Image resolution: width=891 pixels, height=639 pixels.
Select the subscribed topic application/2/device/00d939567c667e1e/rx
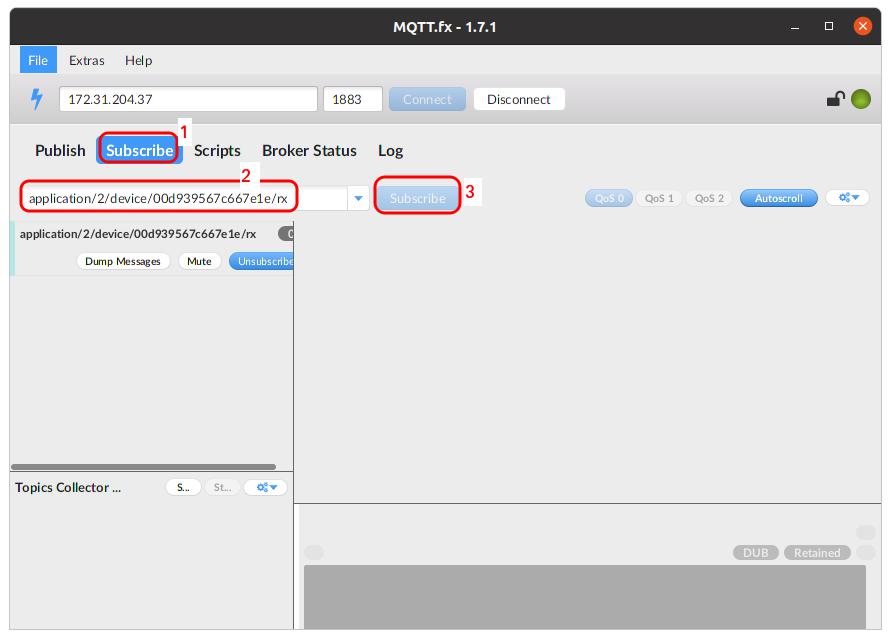(x=138, y=234)
